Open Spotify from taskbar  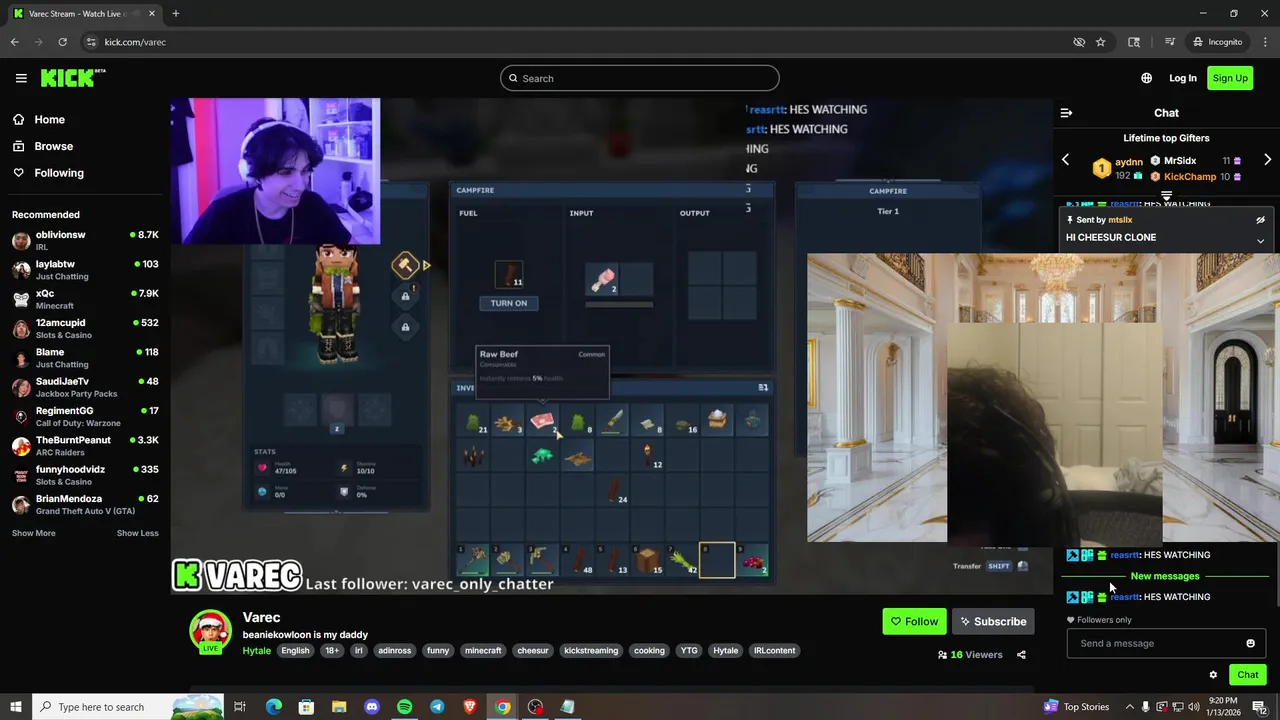pyautogui.click(x=404, y=707)
